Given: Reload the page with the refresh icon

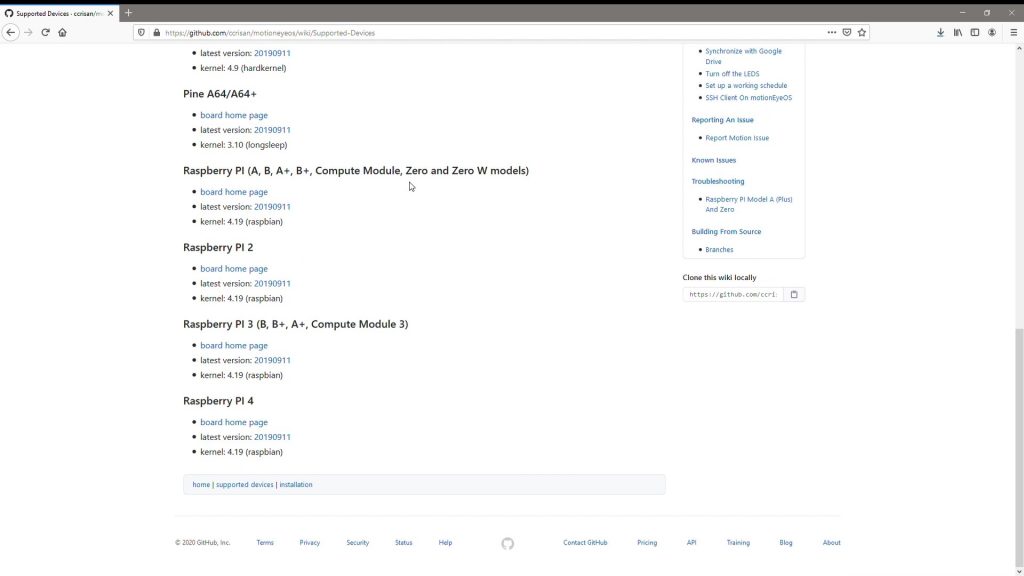Looking at the screenshot, I should click(45, 32).
